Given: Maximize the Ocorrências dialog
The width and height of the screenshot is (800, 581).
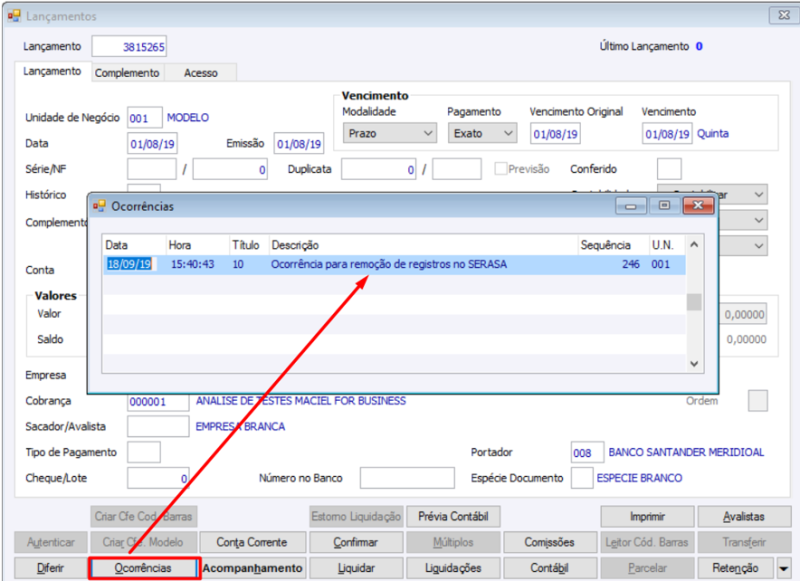Looking at the screenshot, I should [664, 206].
